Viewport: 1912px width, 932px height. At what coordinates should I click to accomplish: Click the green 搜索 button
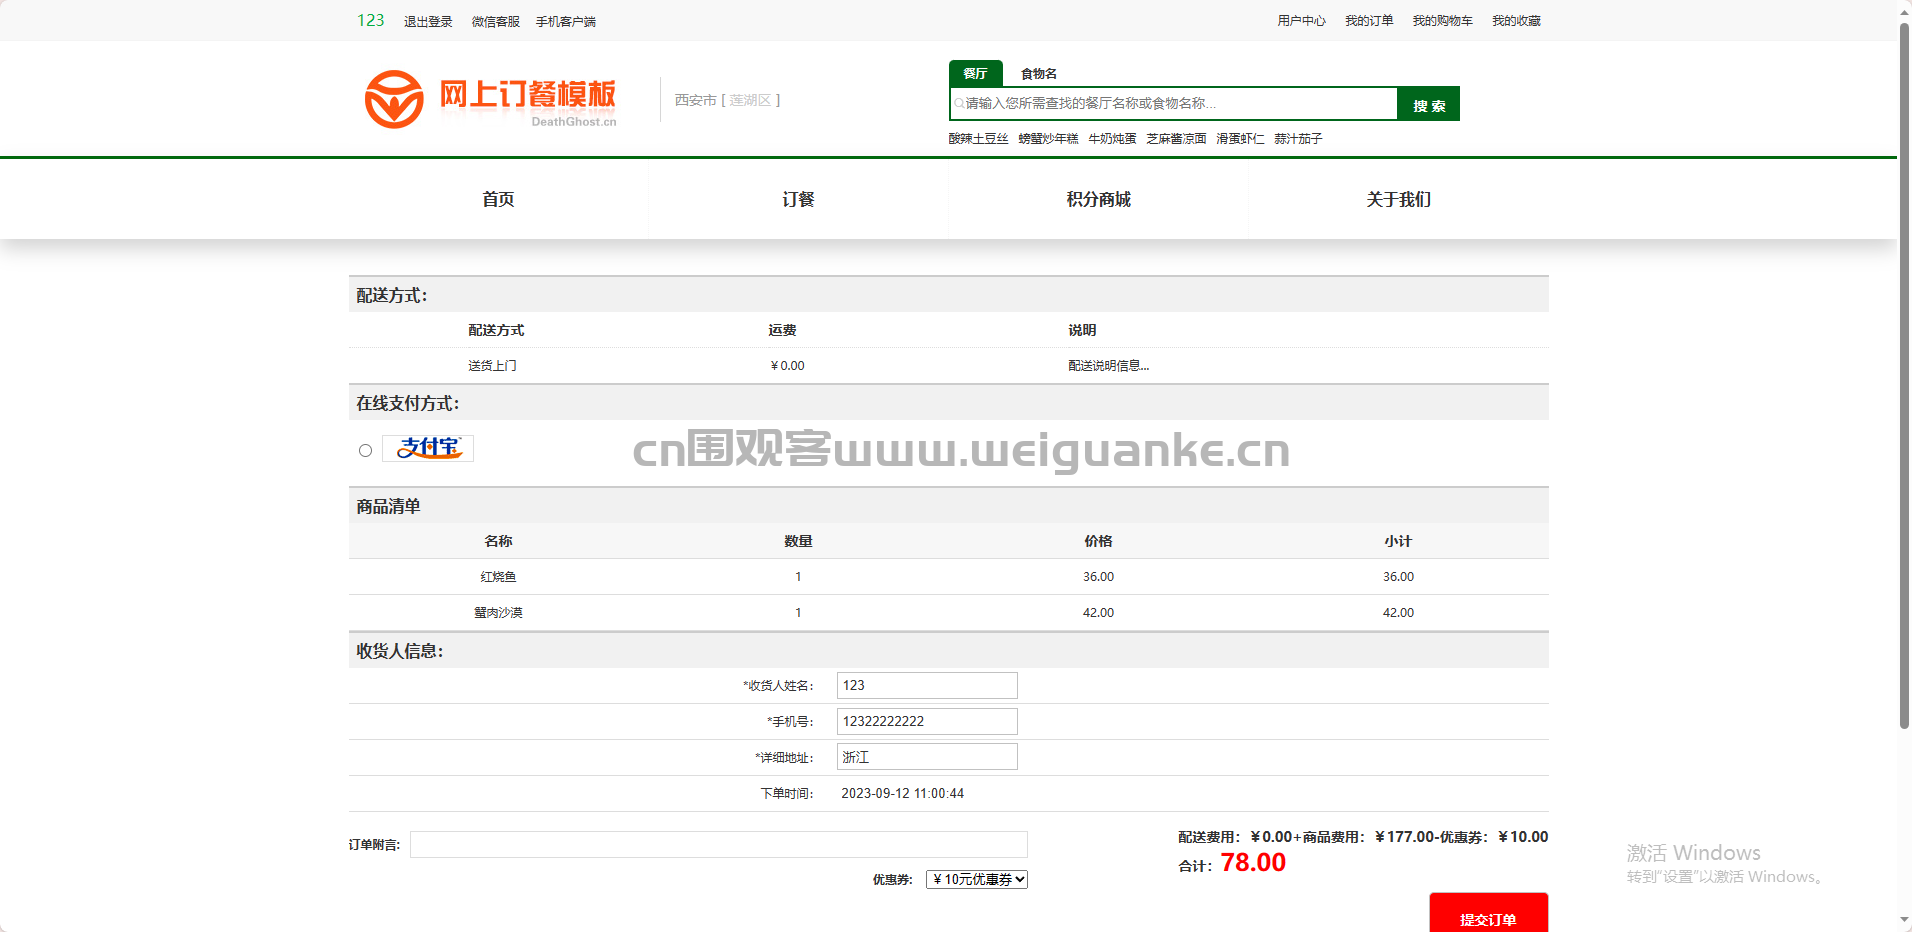(x=1429, y=104)
